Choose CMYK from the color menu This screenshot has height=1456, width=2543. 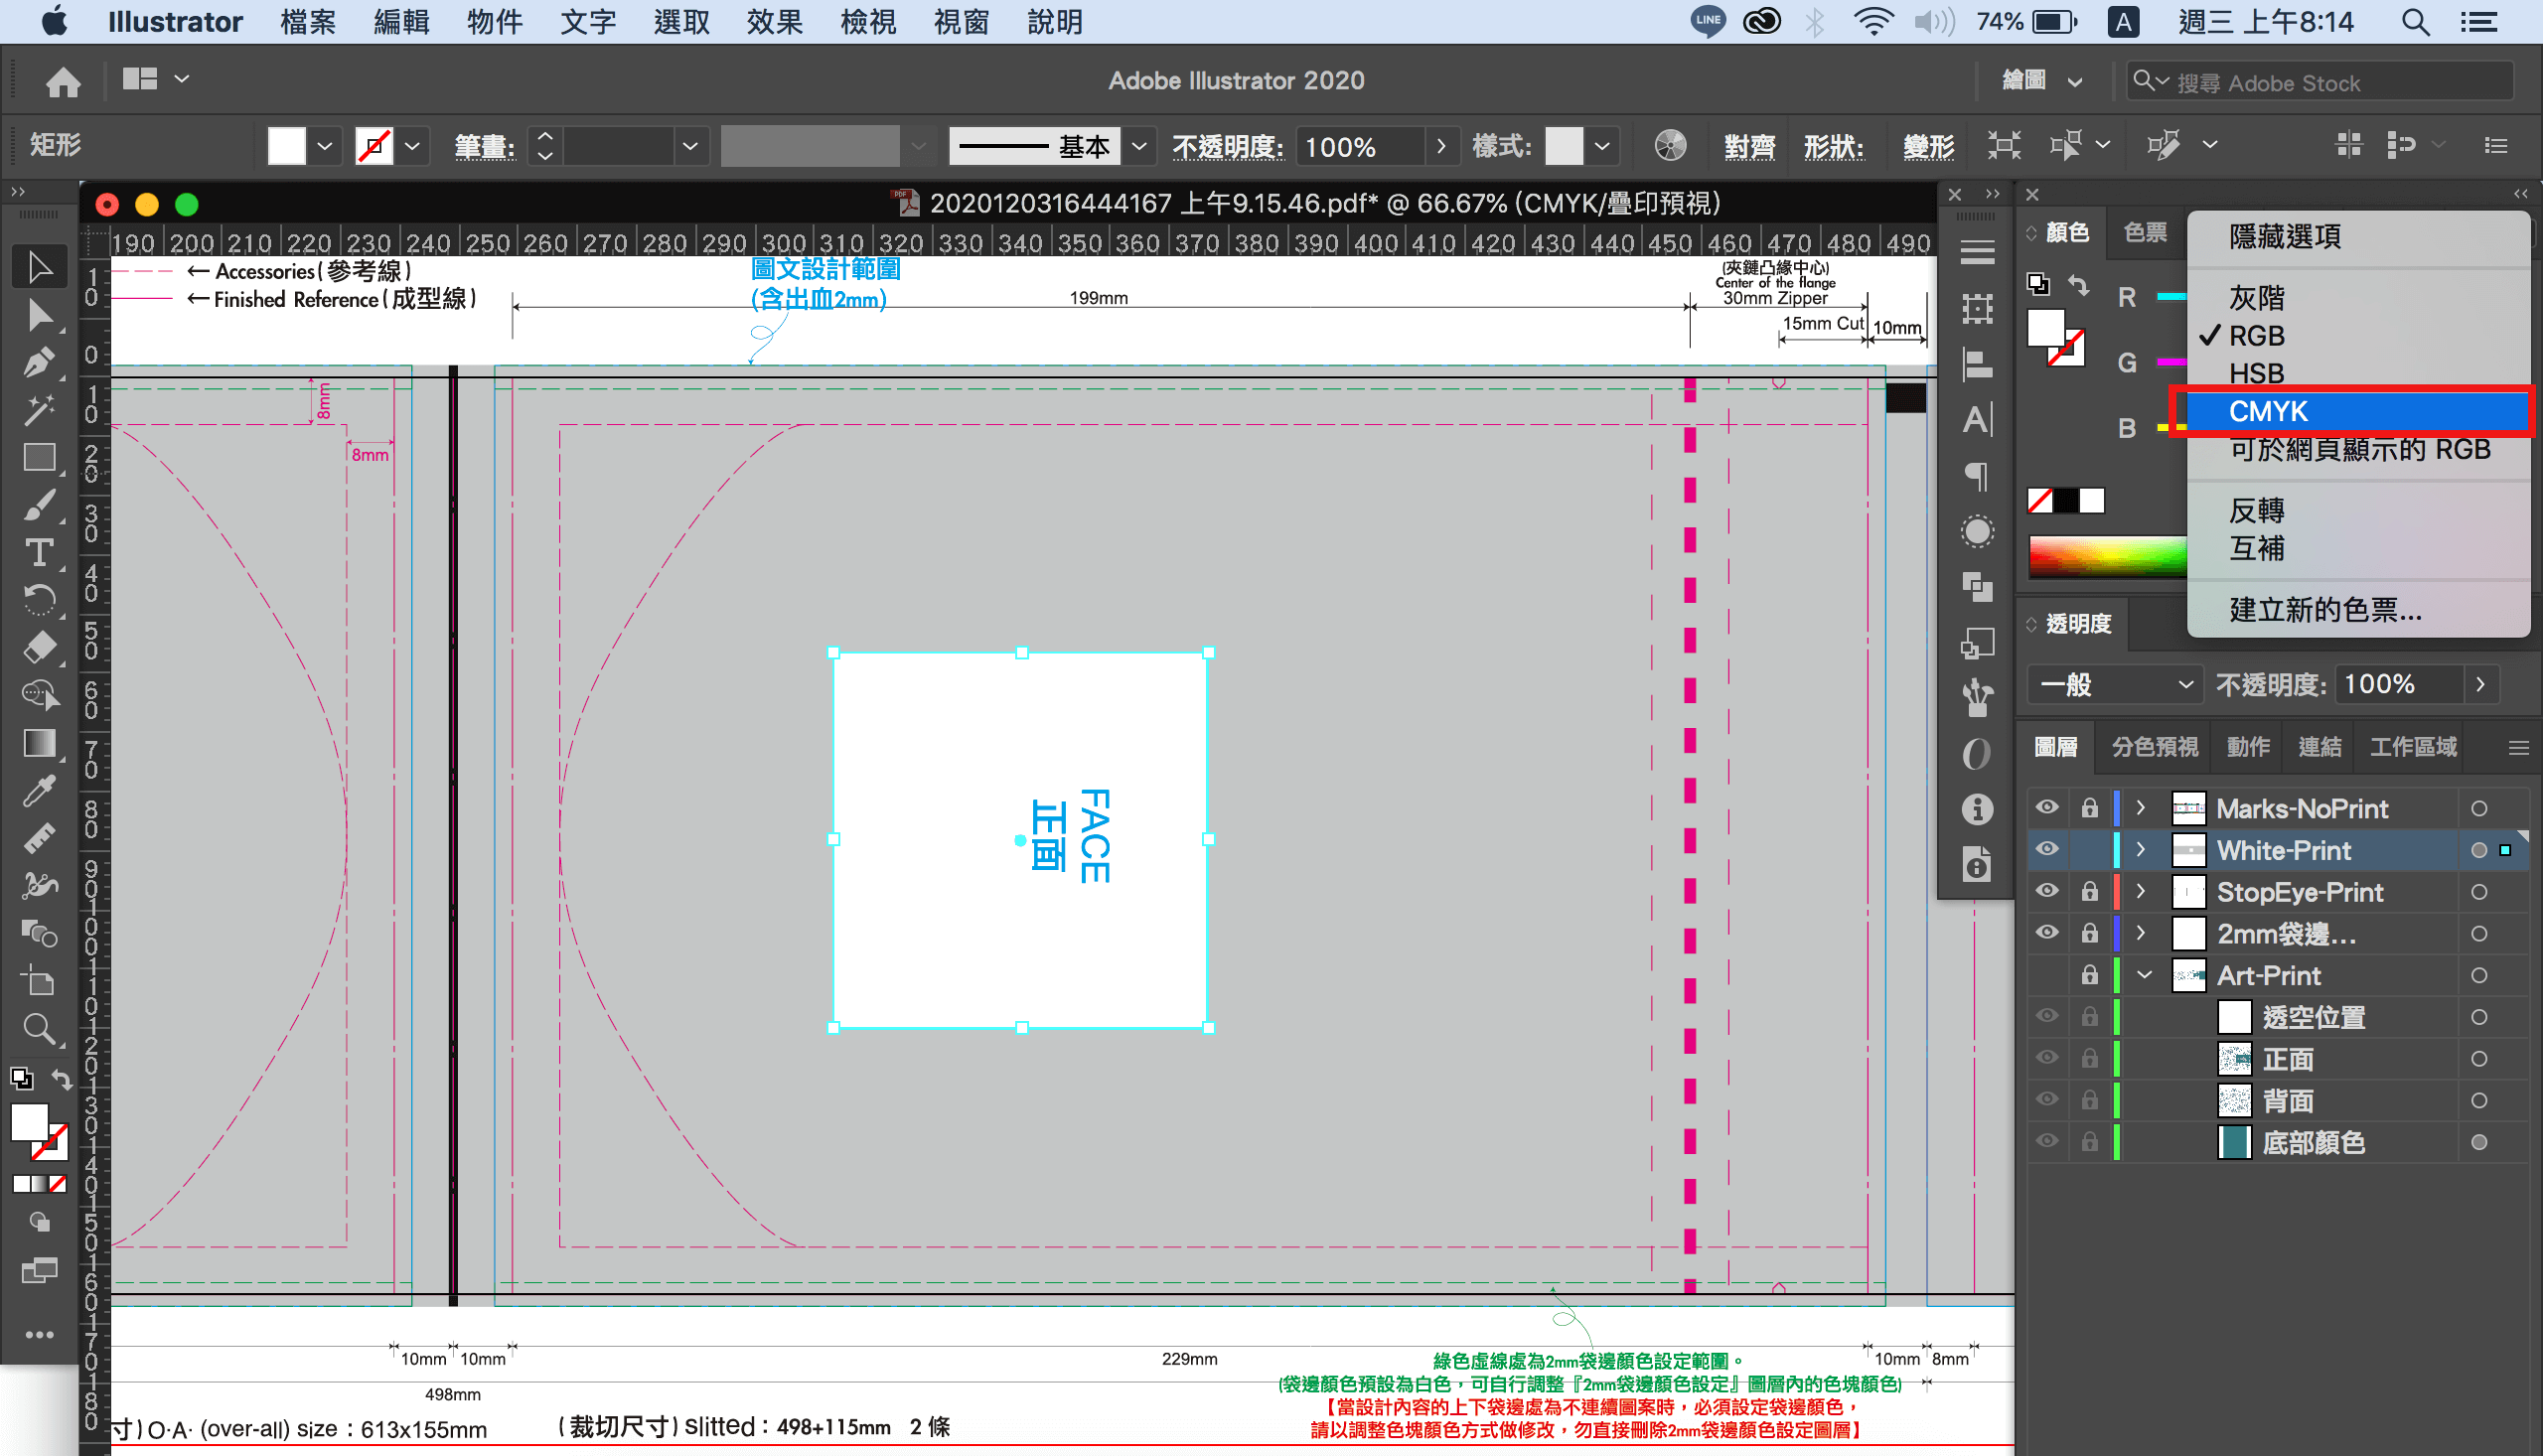click(x=2268, y=411)
